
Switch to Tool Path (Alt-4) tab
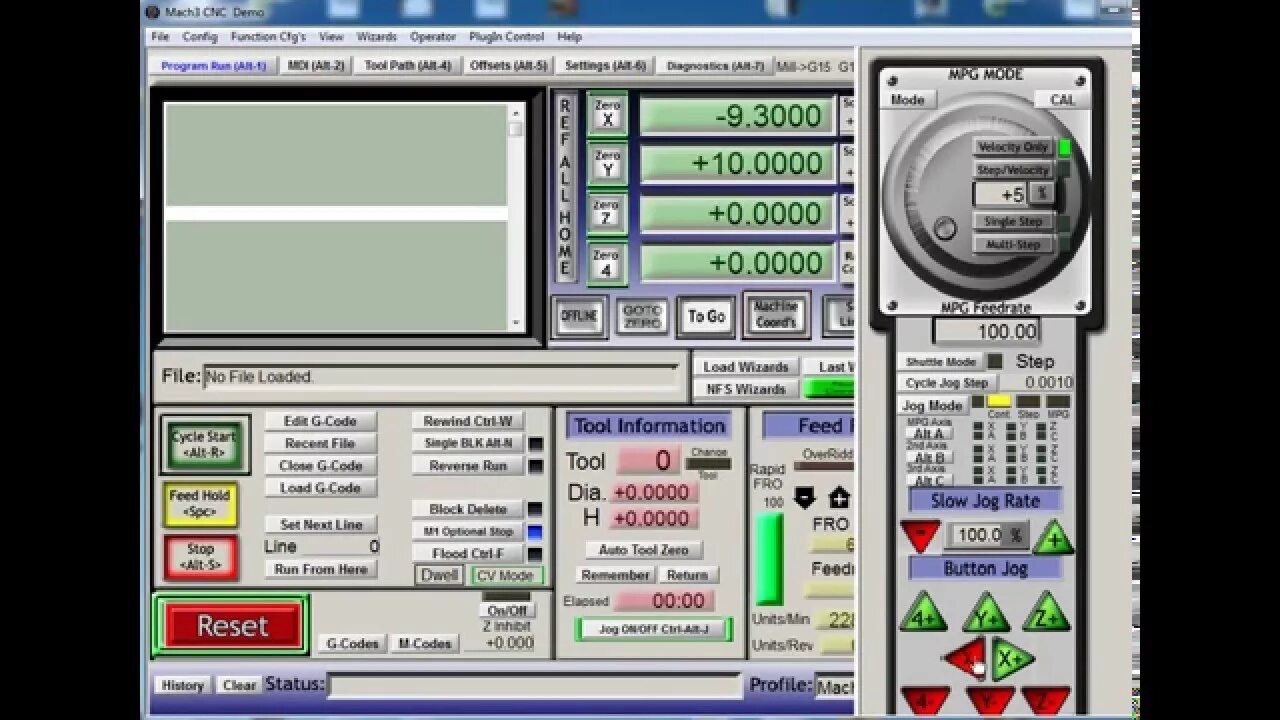pyautogui.click(x=408, y=66)
